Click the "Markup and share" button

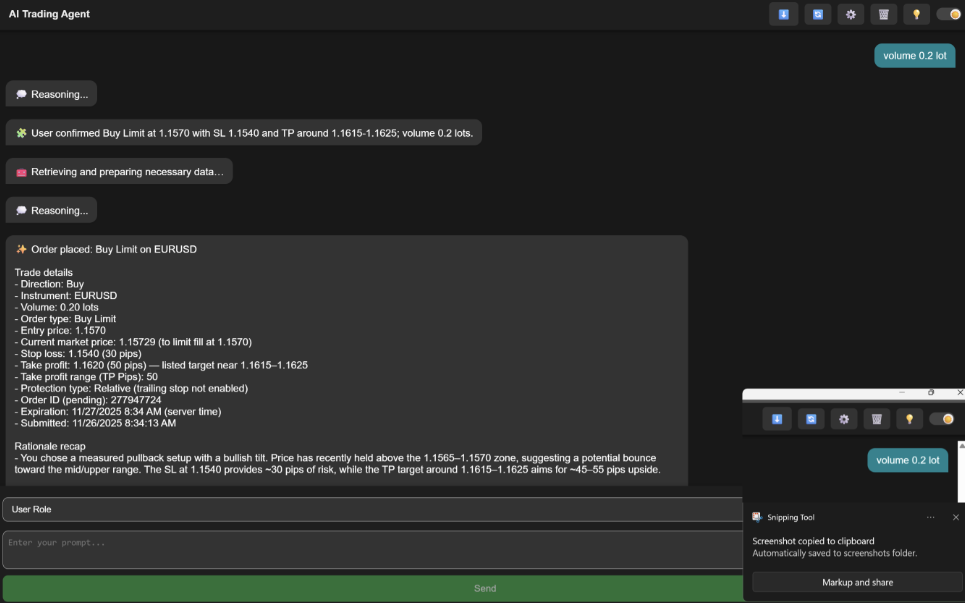pyautogui.click(x=857, y=582)
